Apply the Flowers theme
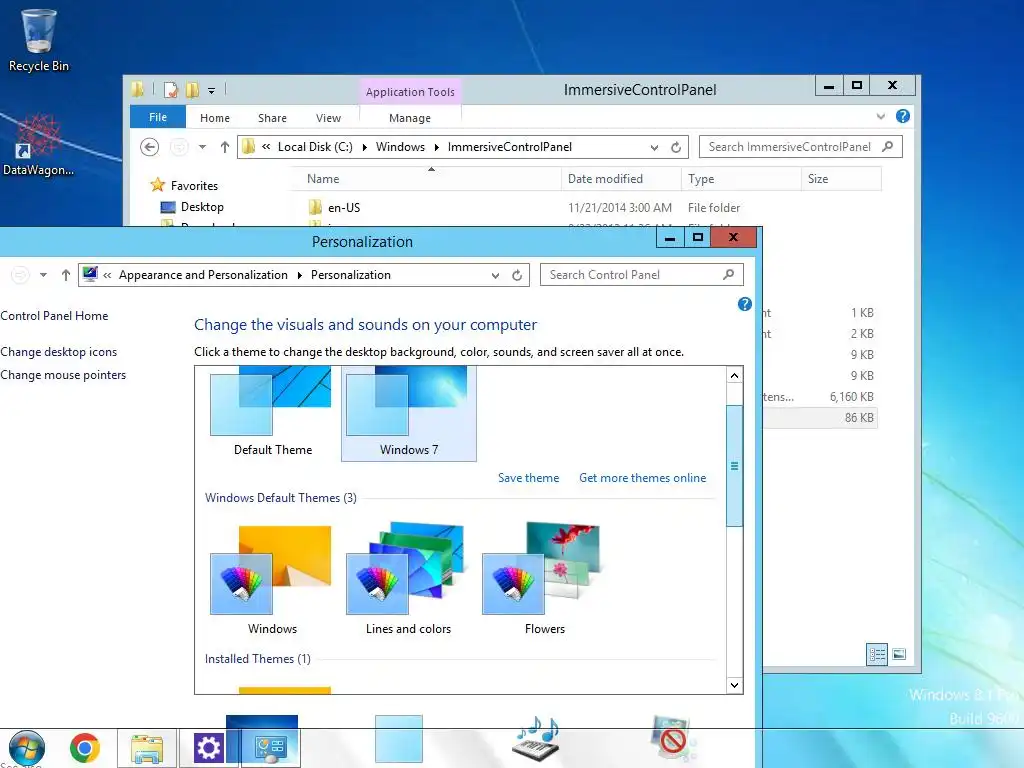This screenshot has height=768, width=1024. [545, 580]
